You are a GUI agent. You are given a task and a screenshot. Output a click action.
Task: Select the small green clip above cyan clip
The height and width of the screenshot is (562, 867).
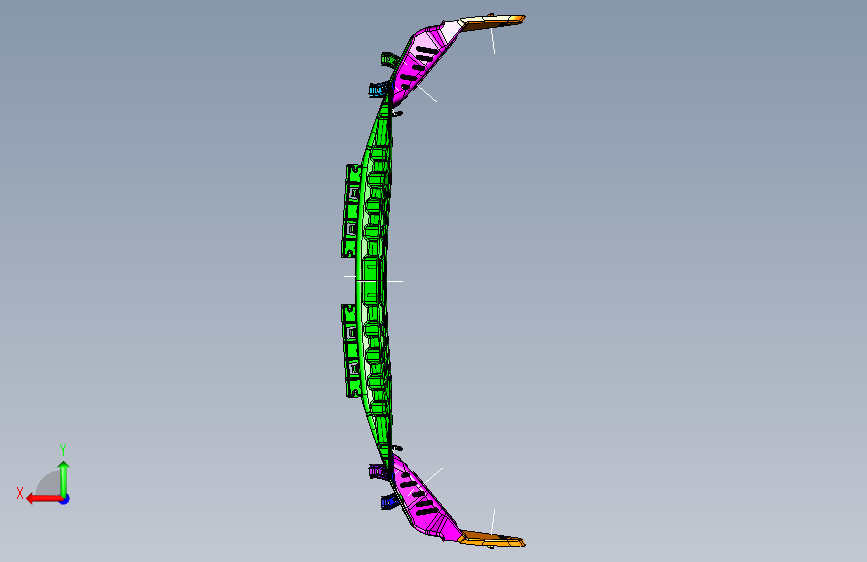[390, 59]
